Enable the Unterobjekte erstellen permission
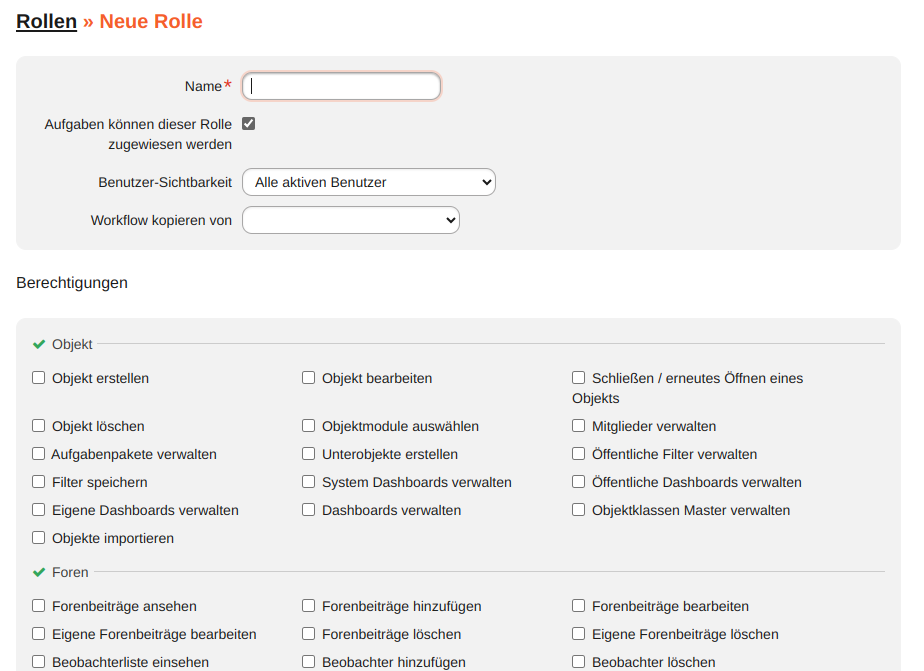This screenshot has height=671, width=924. click(x=308, y=453)
